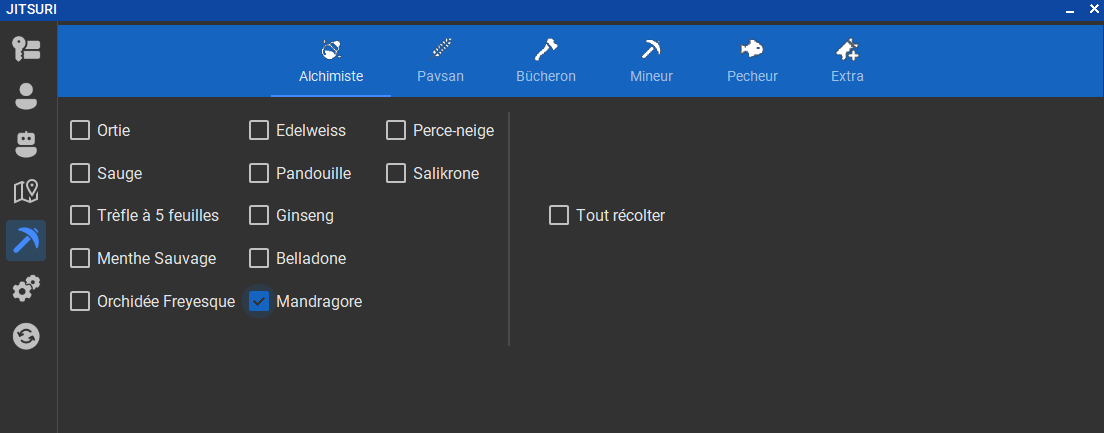Minimize the JITSURI window
Screen dimensions: 1104x433
coord(1070,10)
